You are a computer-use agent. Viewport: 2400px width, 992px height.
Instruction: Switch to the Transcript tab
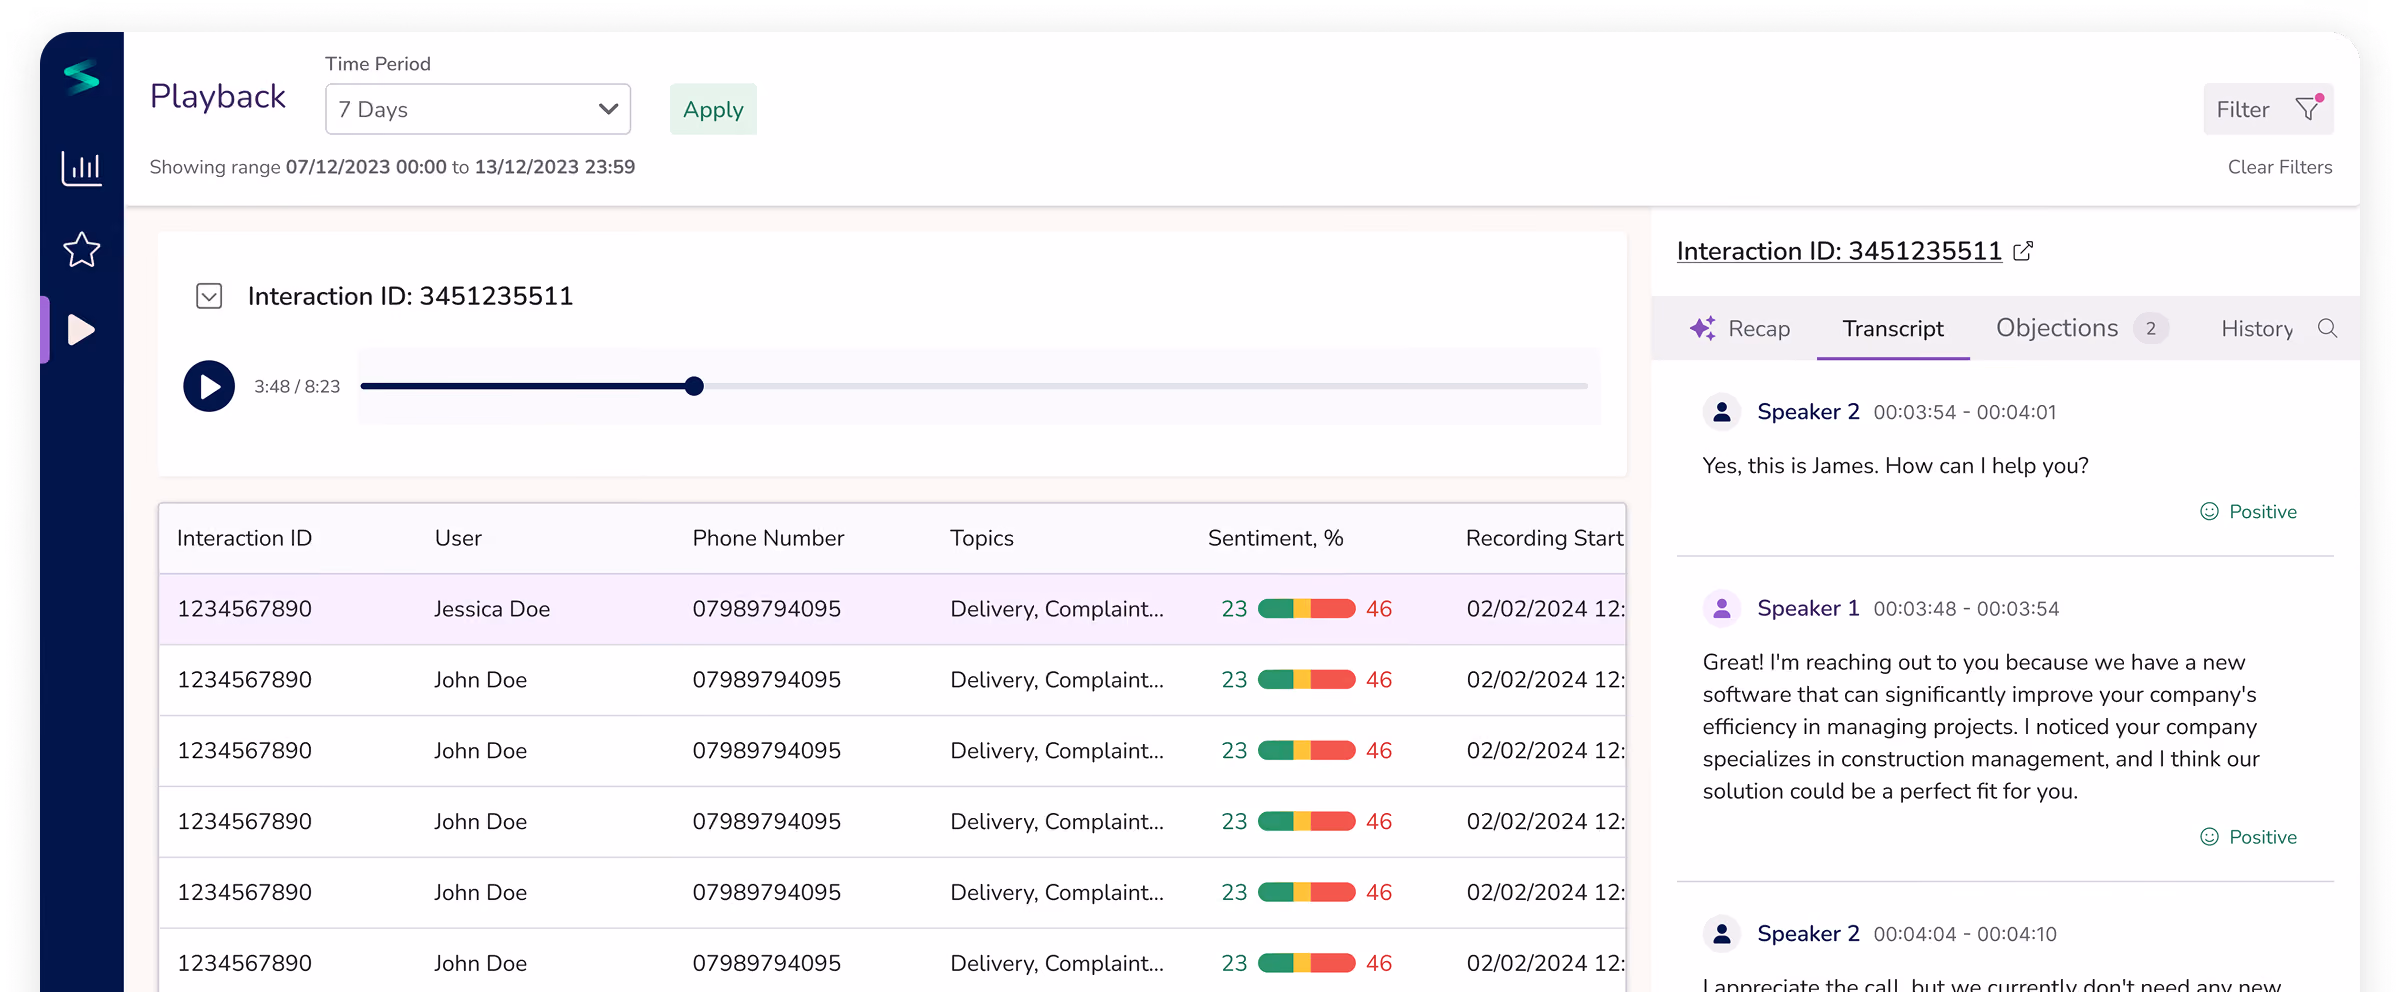pyautogui.click(x=1893, y=328)
